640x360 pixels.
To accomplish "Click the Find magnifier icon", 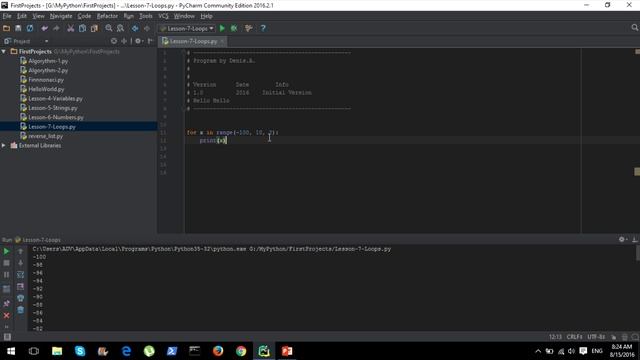I will [109, 29].
